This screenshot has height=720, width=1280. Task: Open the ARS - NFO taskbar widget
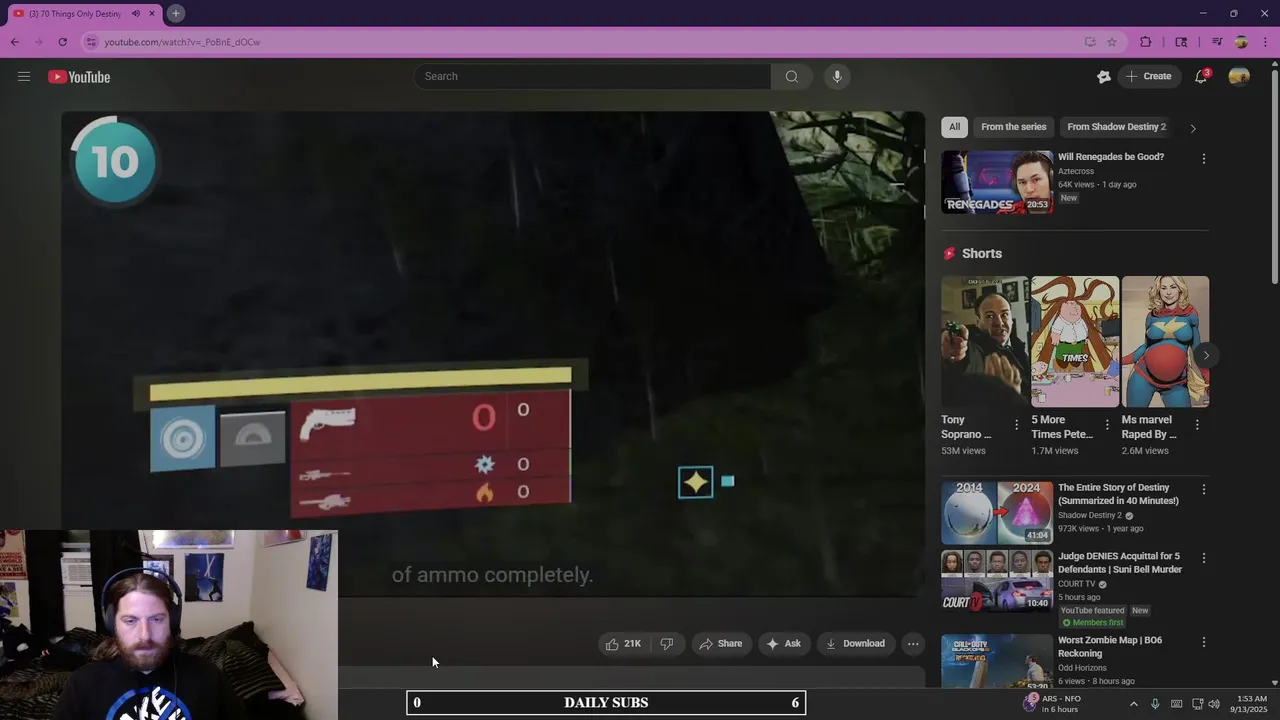[x=1052, y=704]
